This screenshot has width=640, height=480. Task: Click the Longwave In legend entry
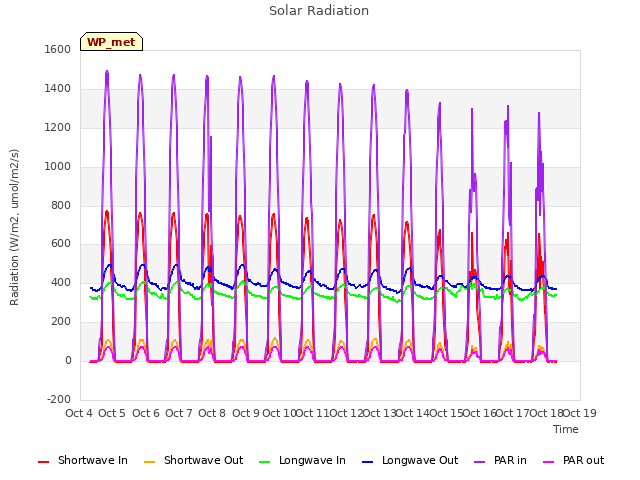(302, 460)
